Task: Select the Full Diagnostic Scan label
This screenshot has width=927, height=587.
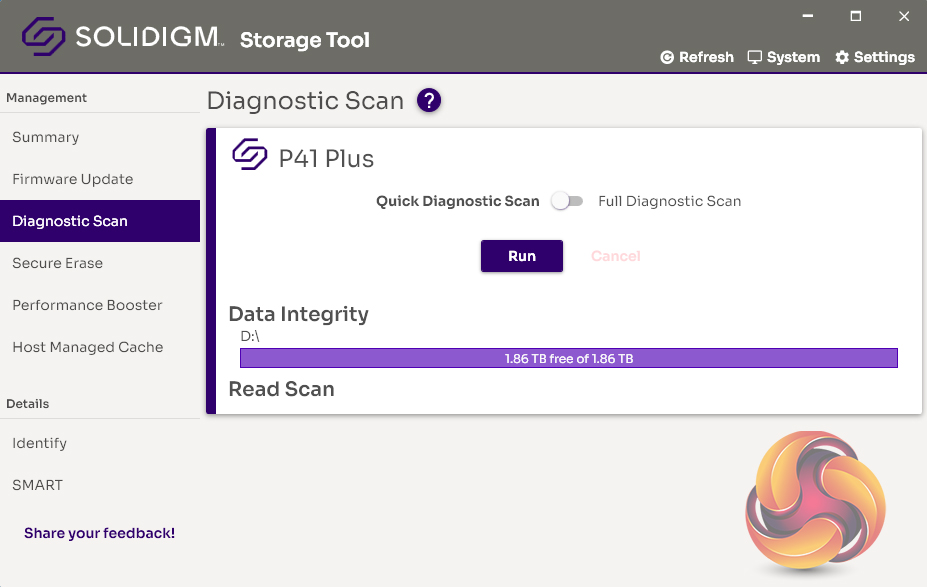Action: [x=669, y=201]
